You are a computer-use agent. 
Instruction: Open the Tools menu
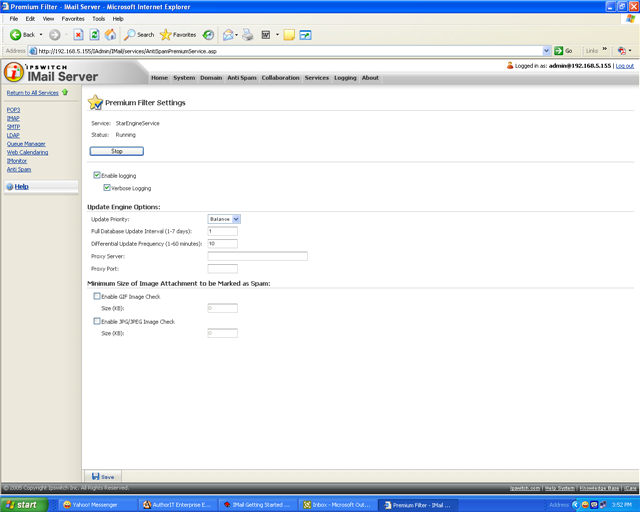(x=98, y=19)
